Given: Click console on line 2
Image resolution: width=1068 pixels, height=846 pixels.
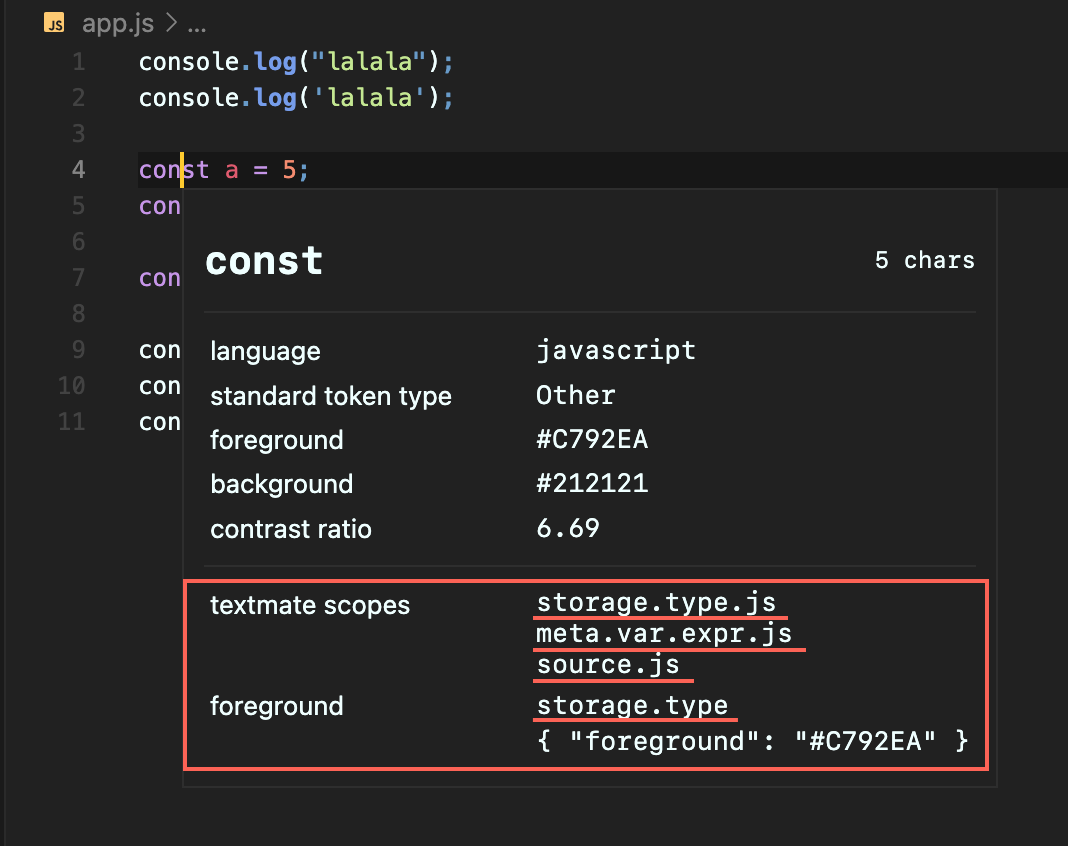Looking at the screenshot, I should (188, 98).
